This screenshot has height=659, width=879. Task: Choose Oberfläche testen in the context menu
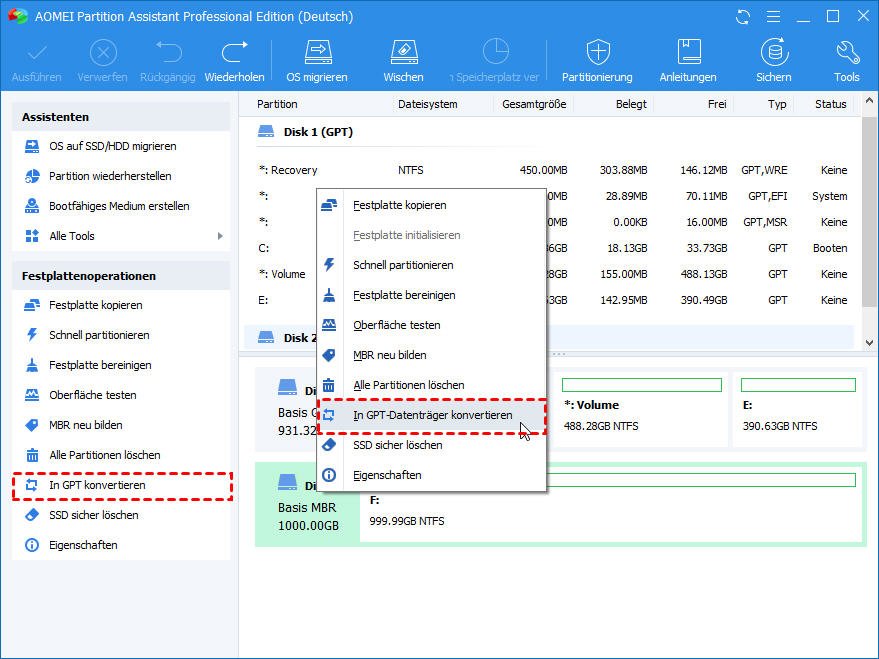click(x=431, y=325)
